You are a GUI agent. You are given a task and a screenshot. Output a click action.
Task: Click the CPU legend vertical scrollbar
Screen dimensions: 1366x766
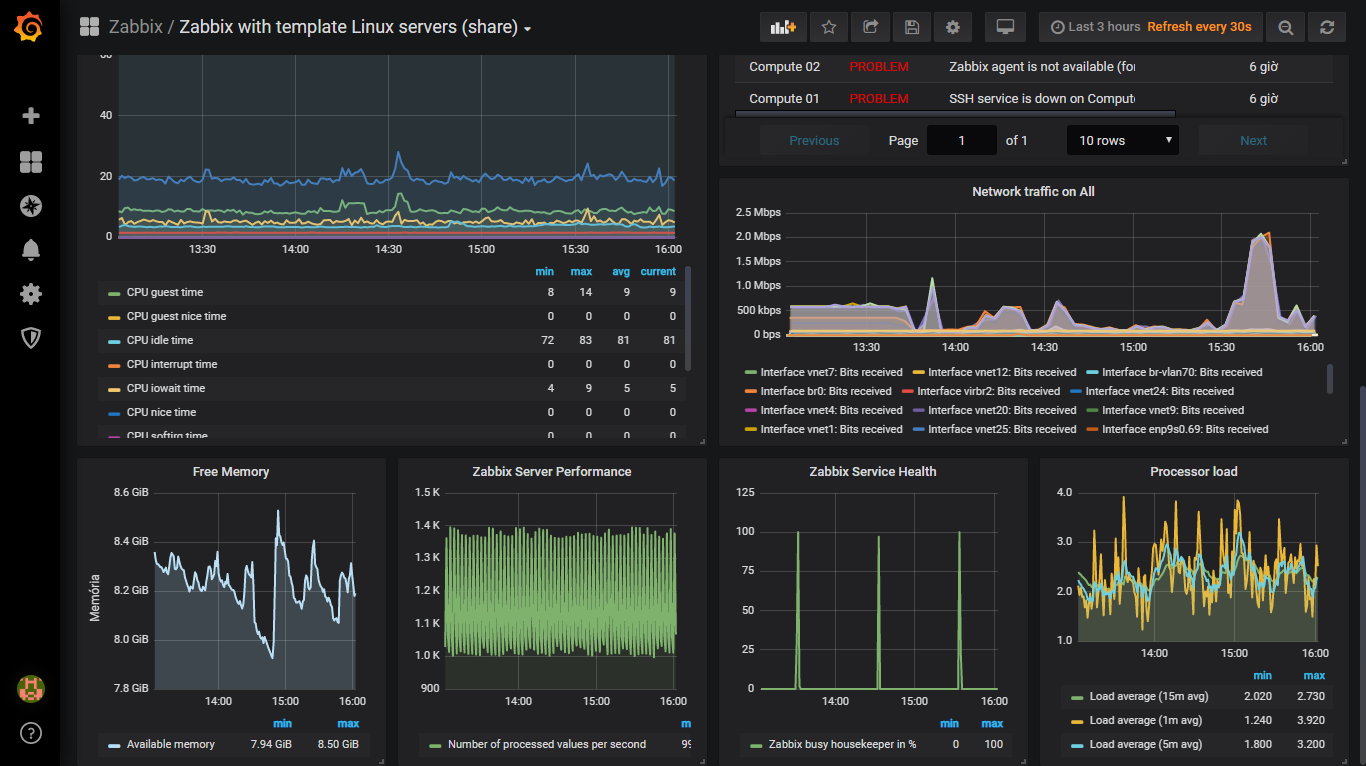click(688, 320)
